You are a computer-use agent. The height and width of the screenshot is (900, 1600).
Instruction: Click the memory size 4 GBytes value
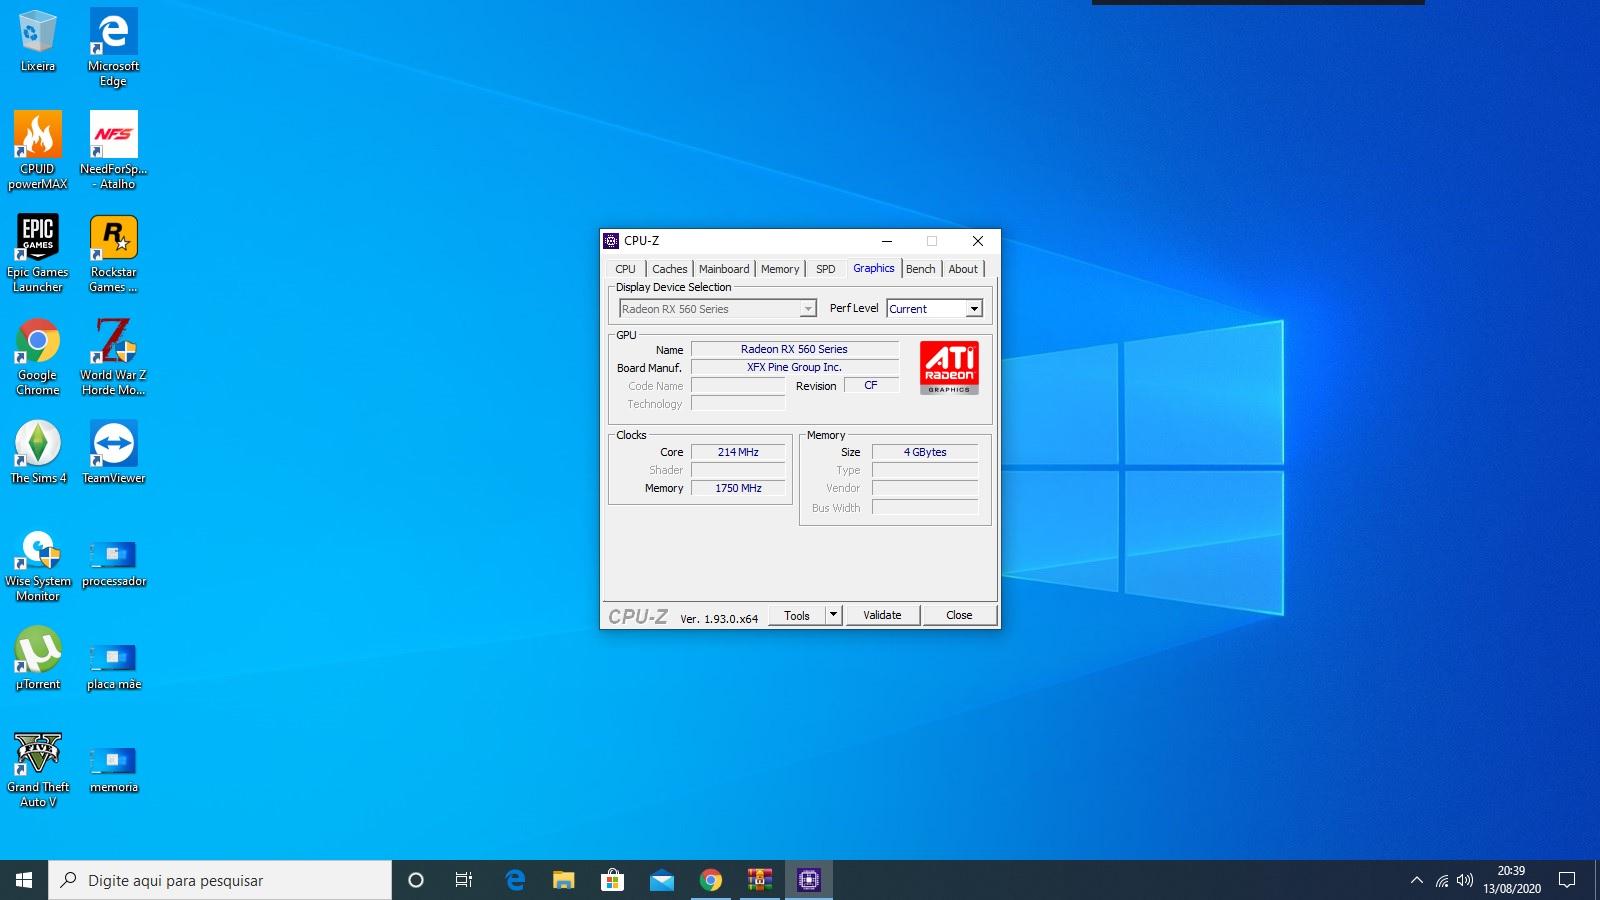(x=925, y=452)
